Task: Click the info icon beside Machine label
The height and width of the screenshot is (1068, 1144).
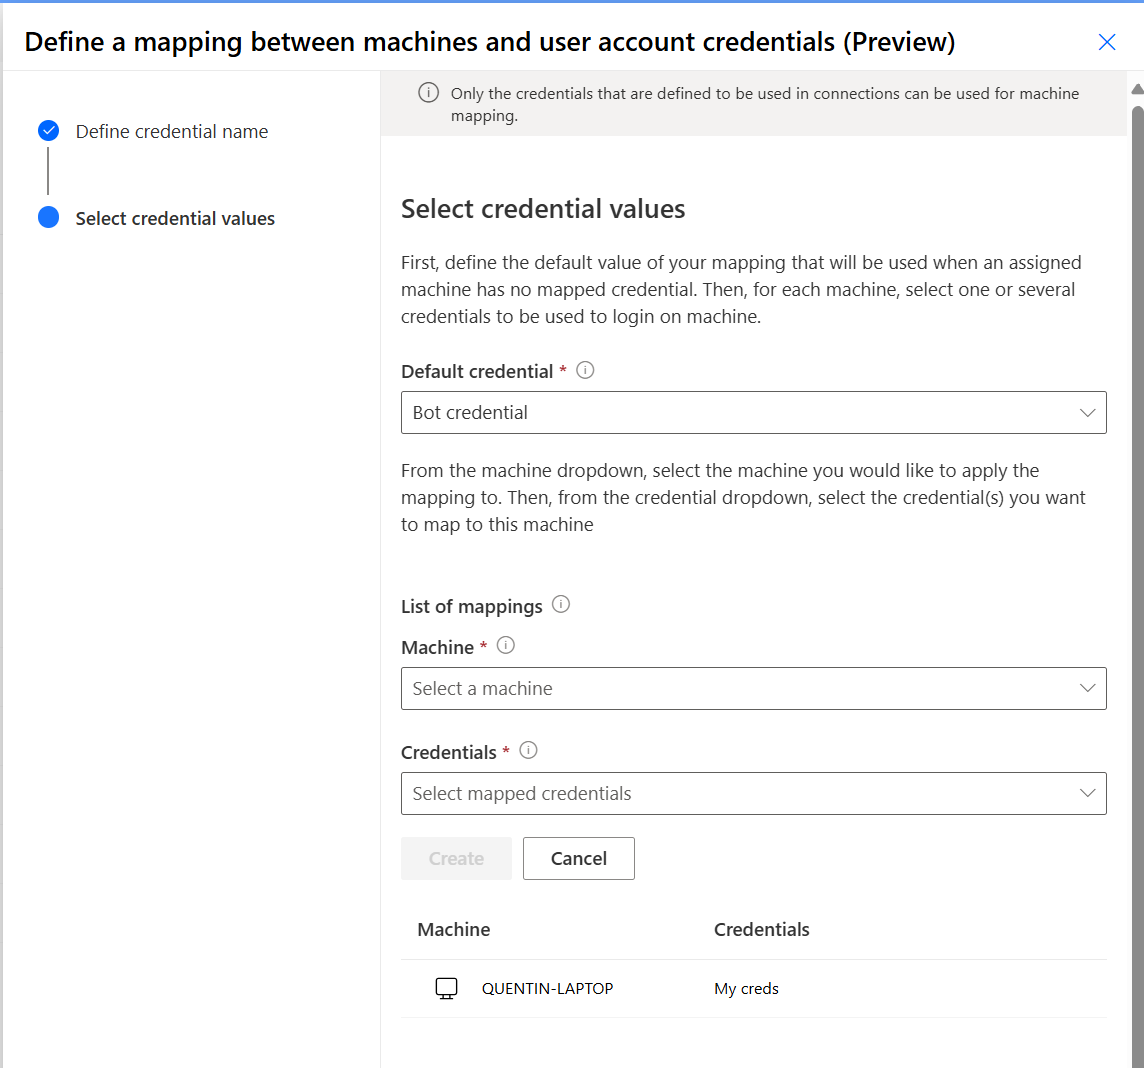Action: click(x=506, y=646)
